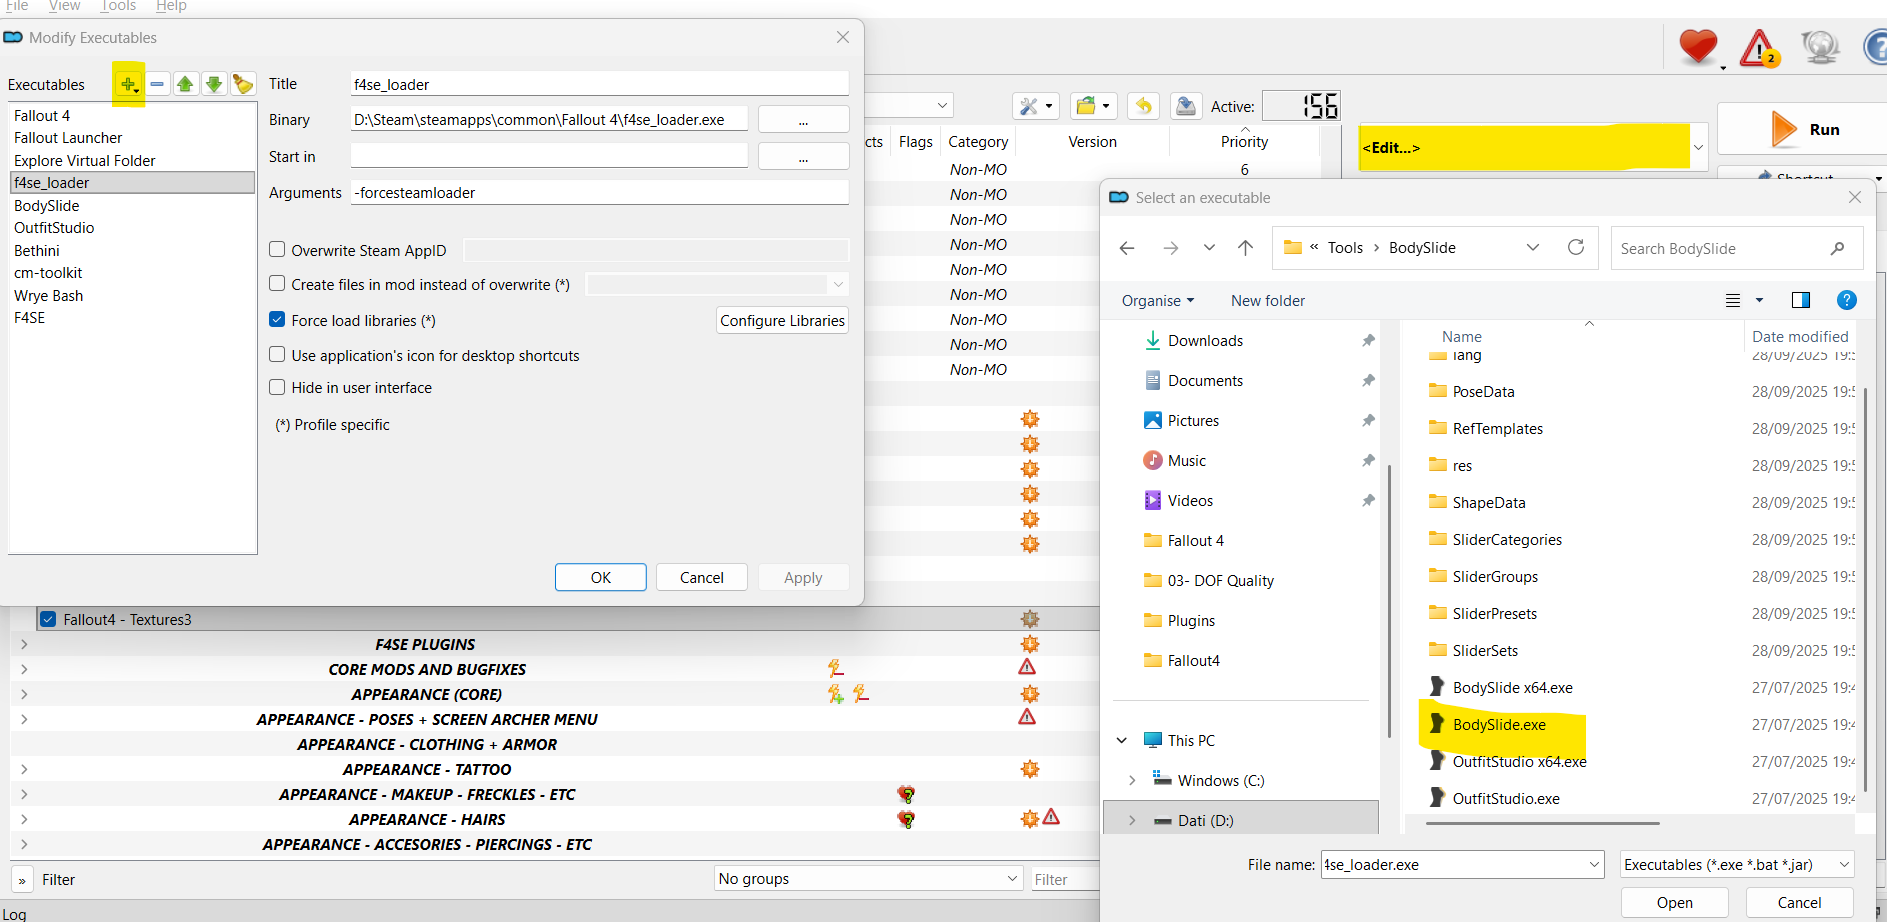Move executable down with green down arrow
This screenshot has width=1887, height=922.
click(214, 85)
